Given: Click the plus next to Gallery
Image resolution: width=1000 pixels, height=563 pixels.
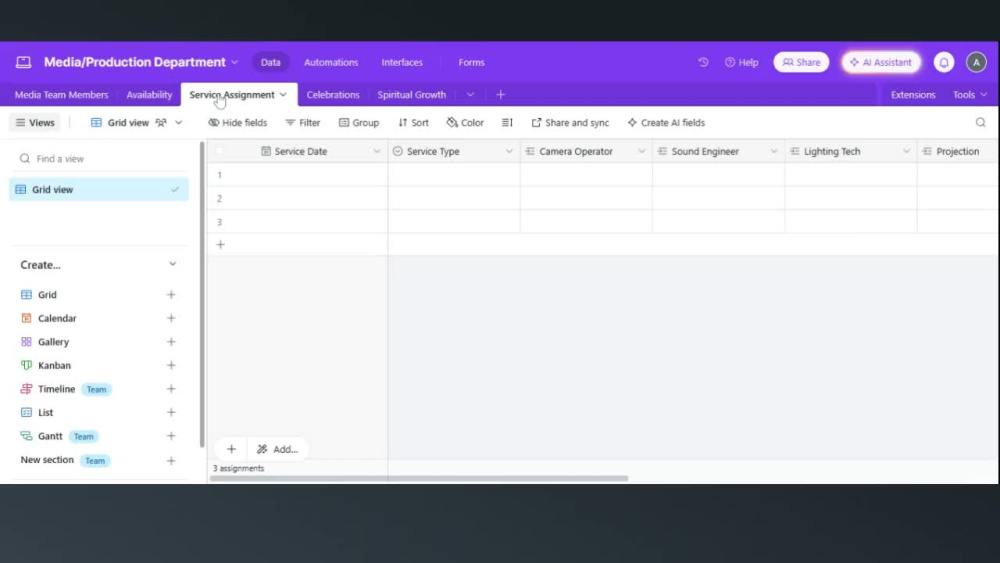Looking at the screenshot, I should coord(171,342).
